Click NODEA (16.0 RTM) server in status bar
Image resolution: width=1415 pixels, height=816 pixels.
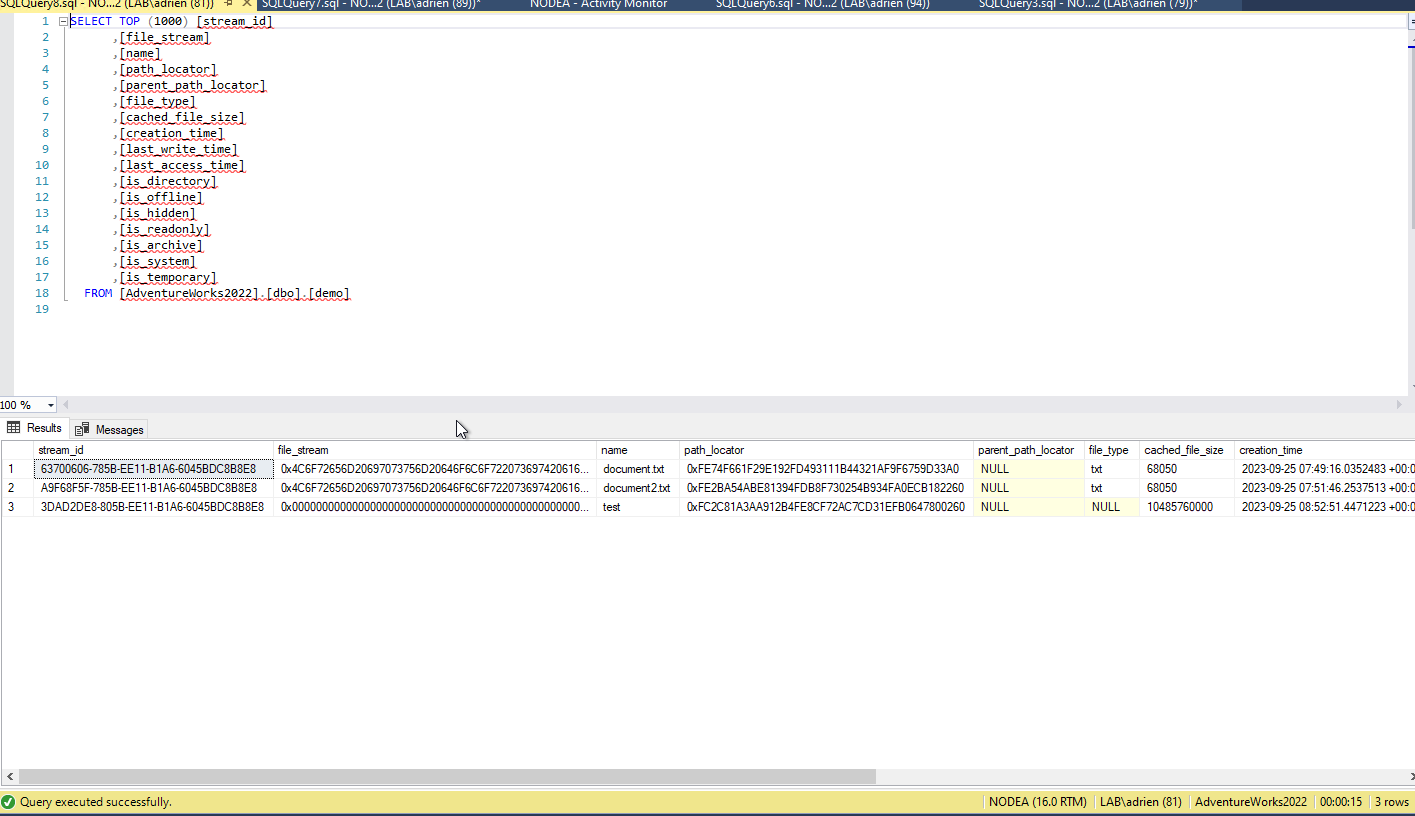pyautogui.click(x=1037, y=802)
